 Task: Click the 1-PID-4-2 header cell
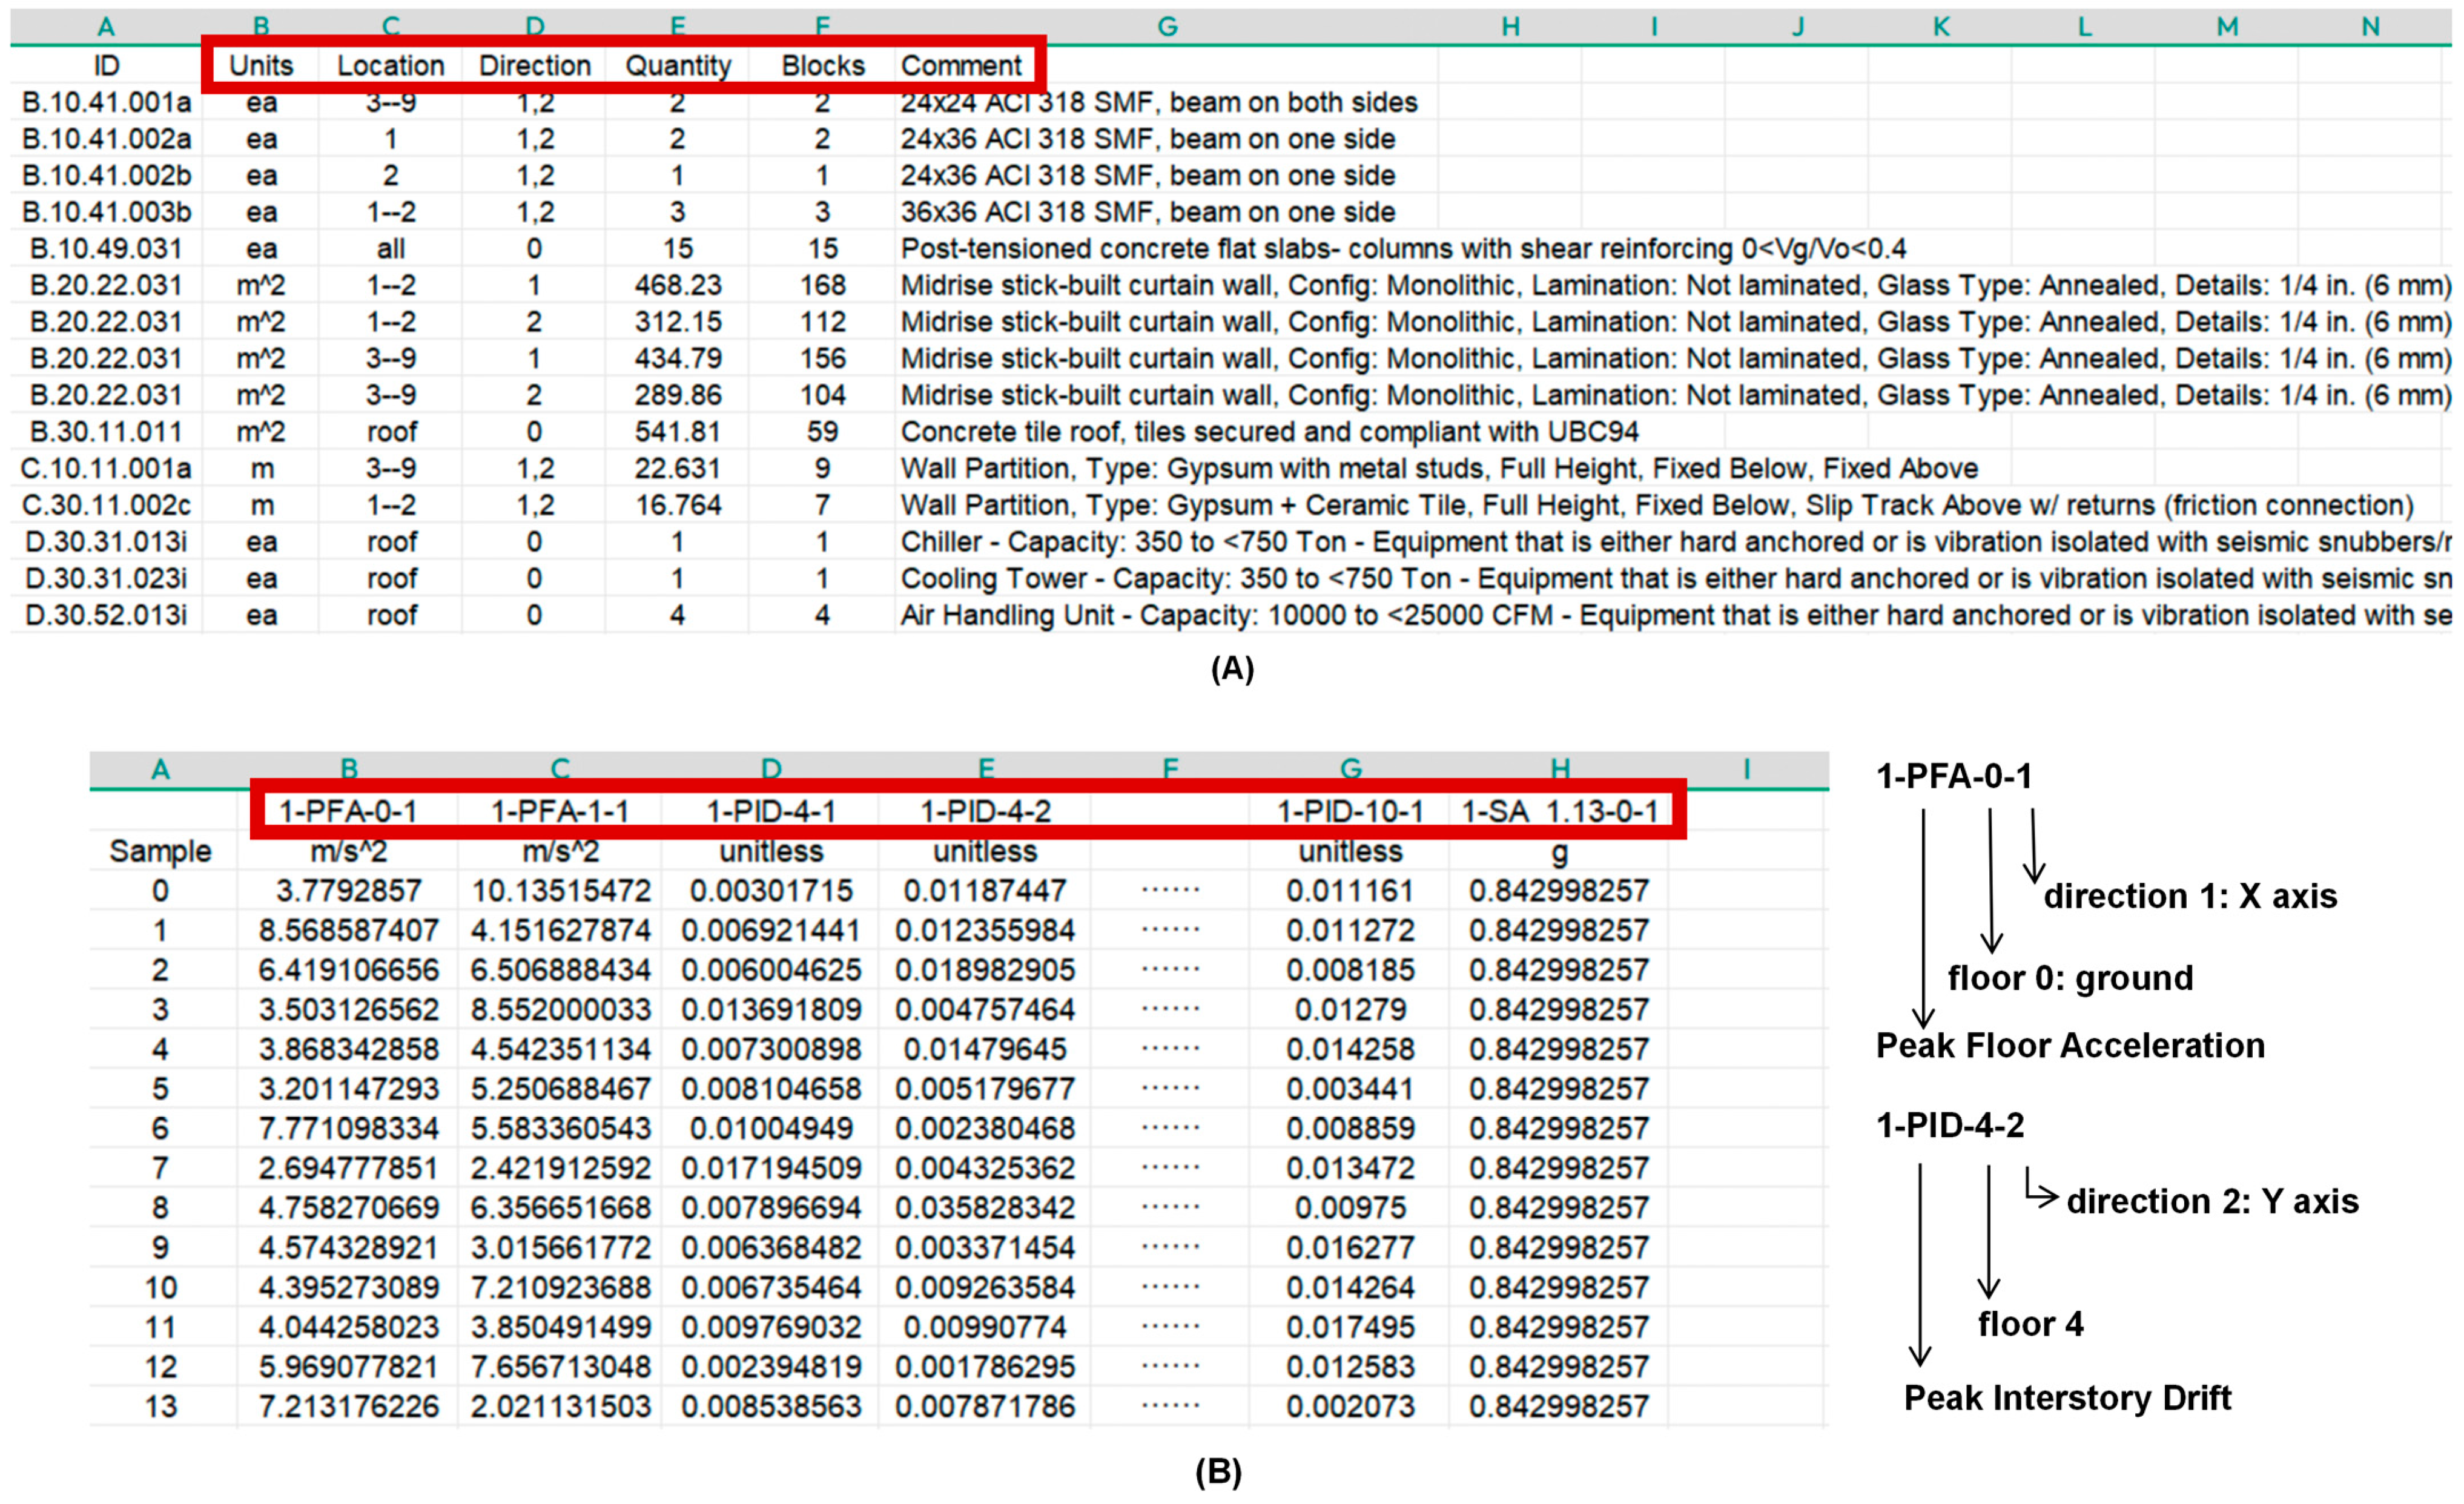tap(985, 811)
